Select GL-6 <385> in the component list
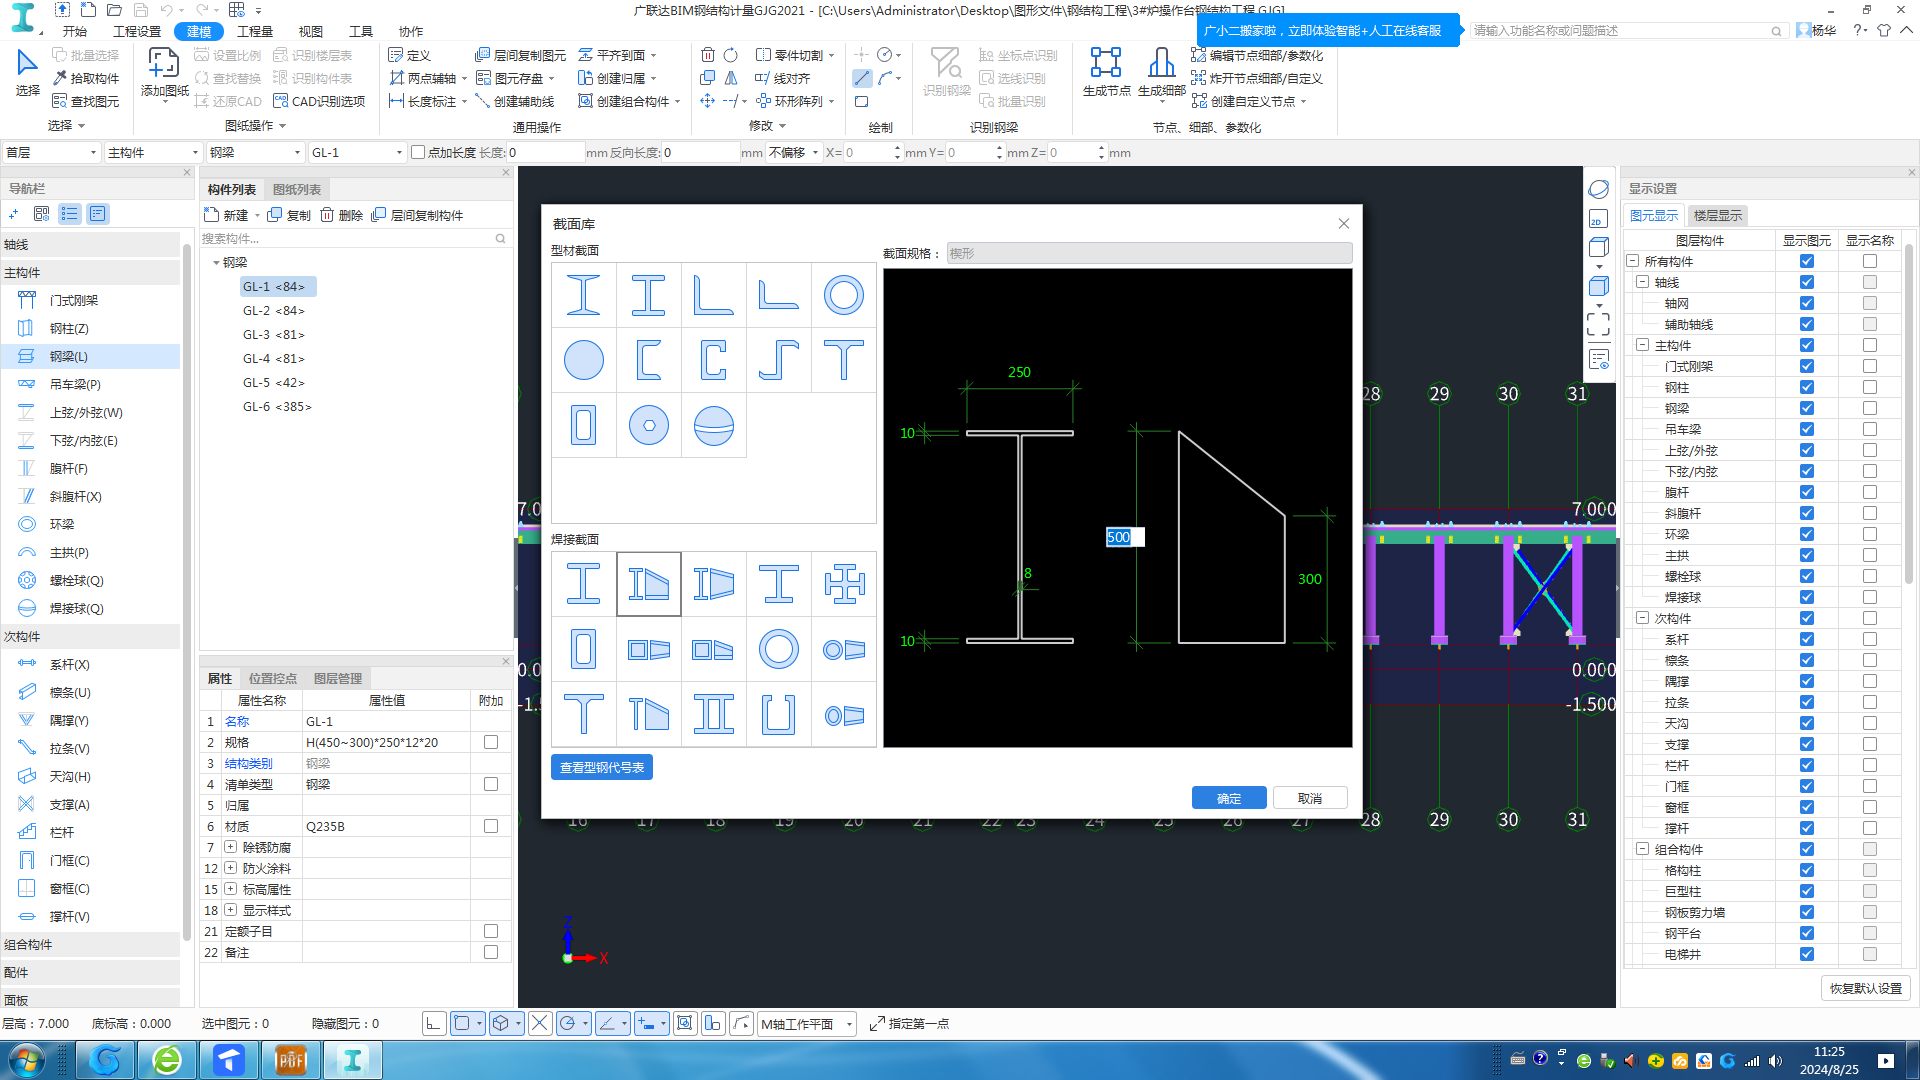 click(x=277, y=407)
